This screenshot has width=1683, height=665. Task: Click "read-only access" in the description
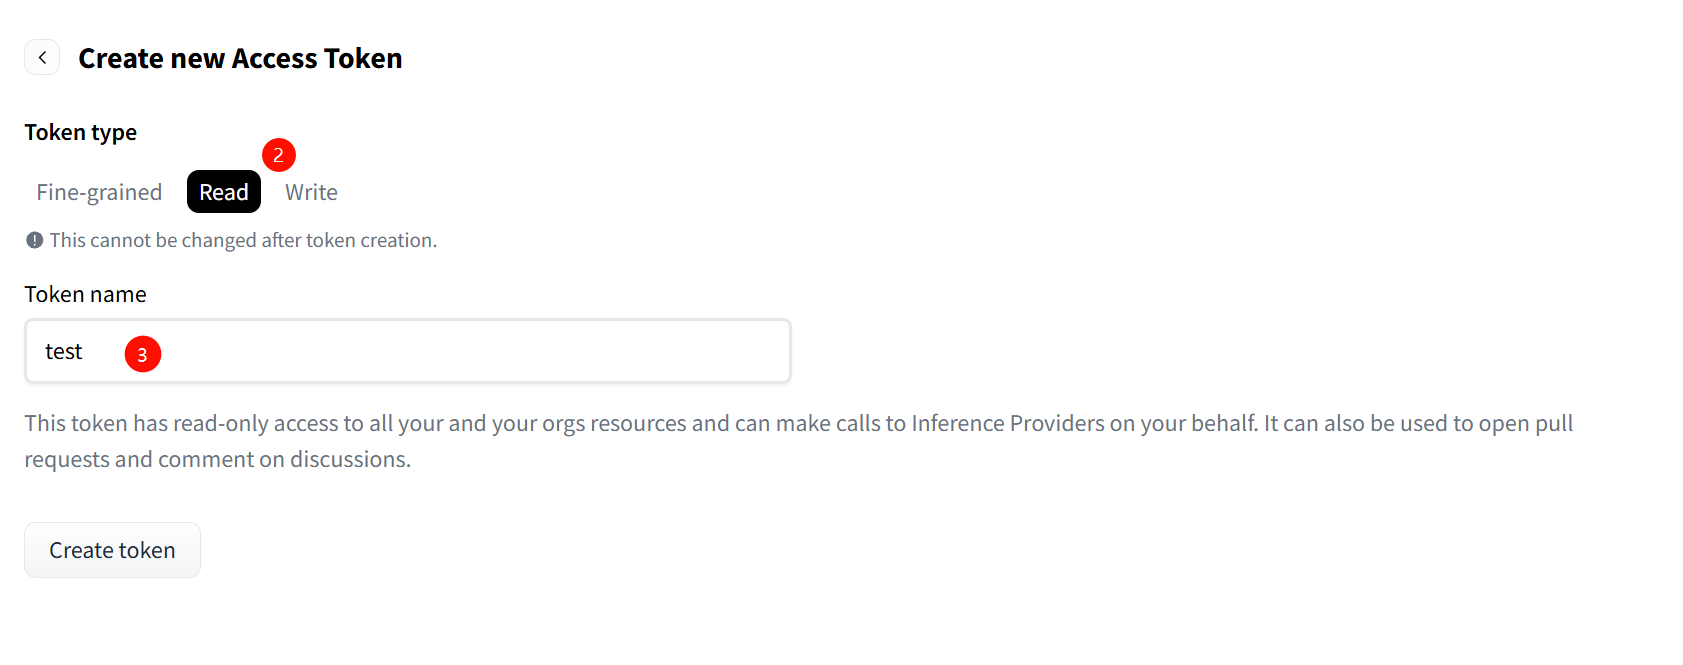point(253,423)
